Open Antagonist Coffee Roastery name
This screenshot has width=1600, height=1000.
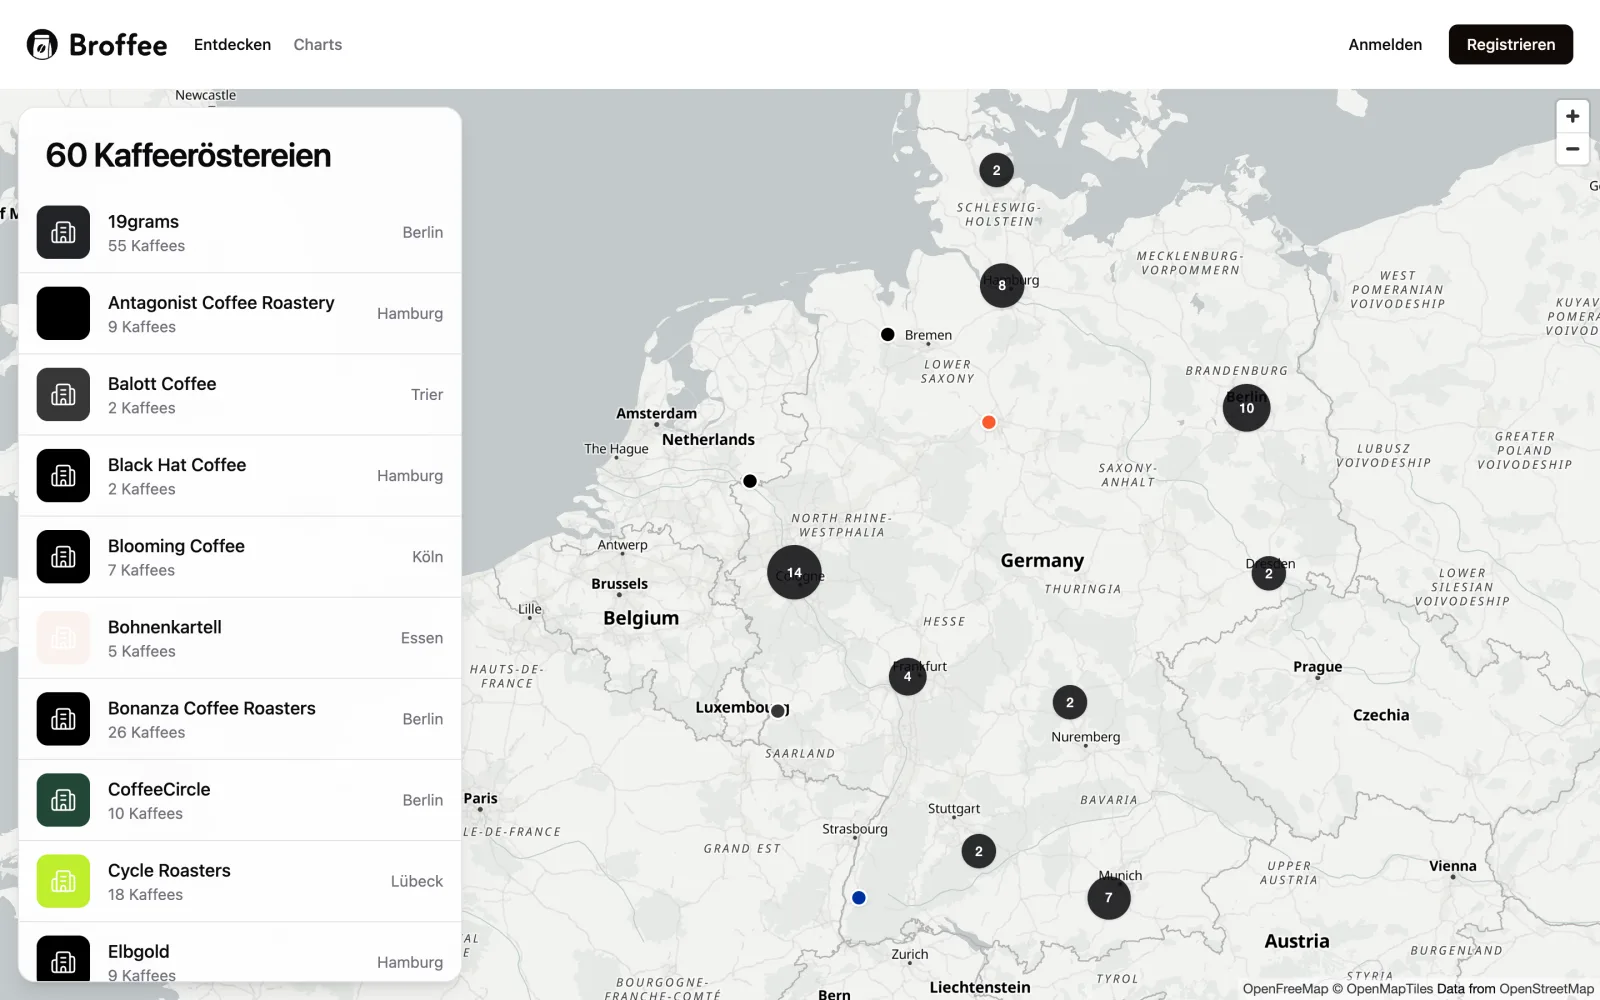tap(221, 303)
